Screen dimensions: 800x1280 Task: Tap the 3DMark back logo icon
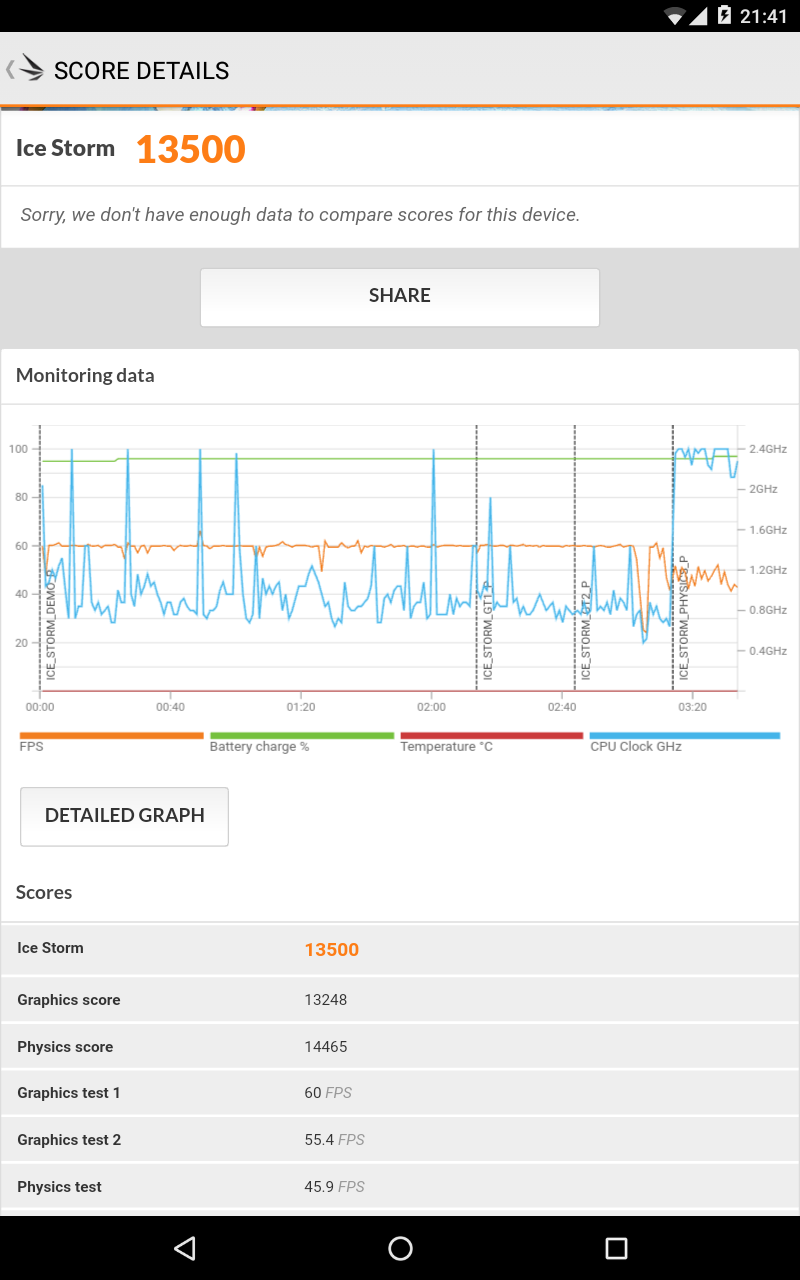pyautogui.click(x=26, y=69)
